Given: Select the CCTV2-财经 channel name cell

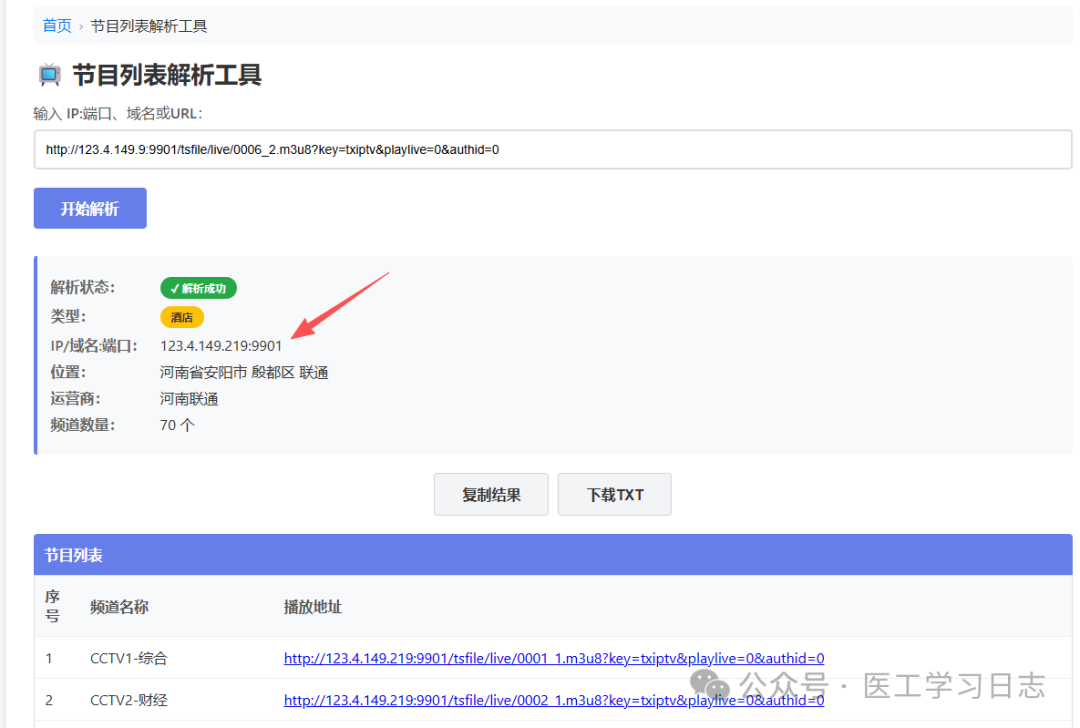Looking at the screenshot, I should (129, 700).
